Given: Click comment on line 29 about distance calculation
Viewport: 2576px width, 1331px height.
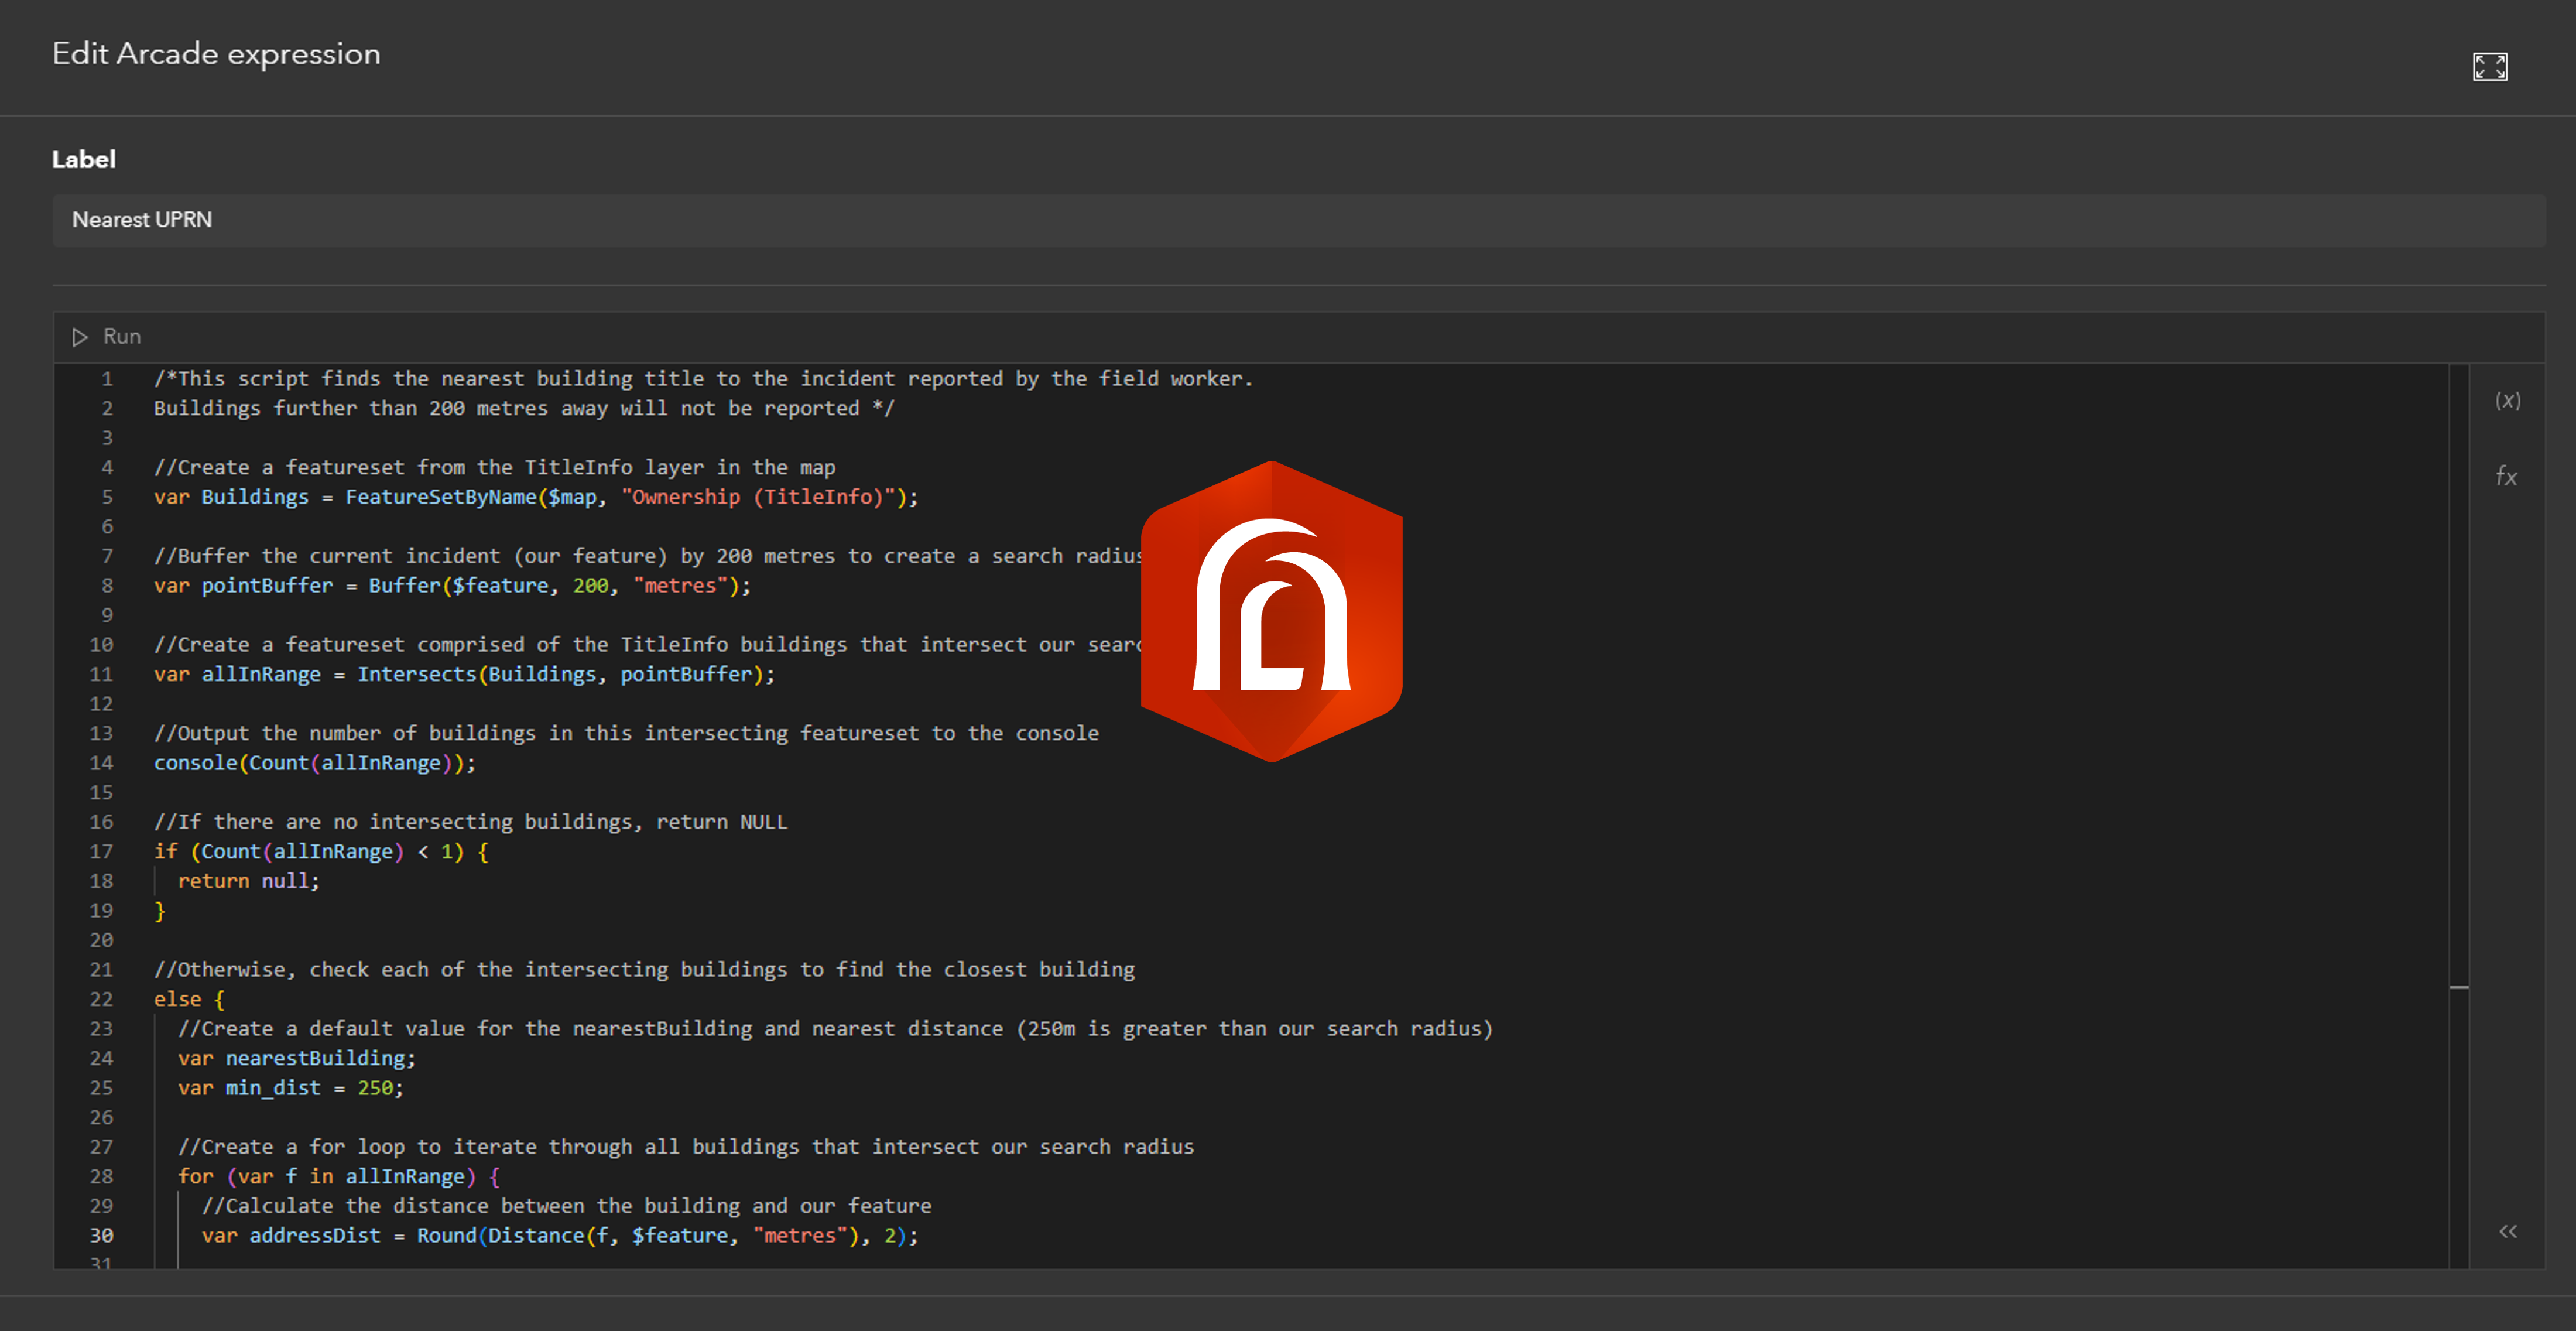Looking at the screenshot, I should click(x=566, y=1206).
